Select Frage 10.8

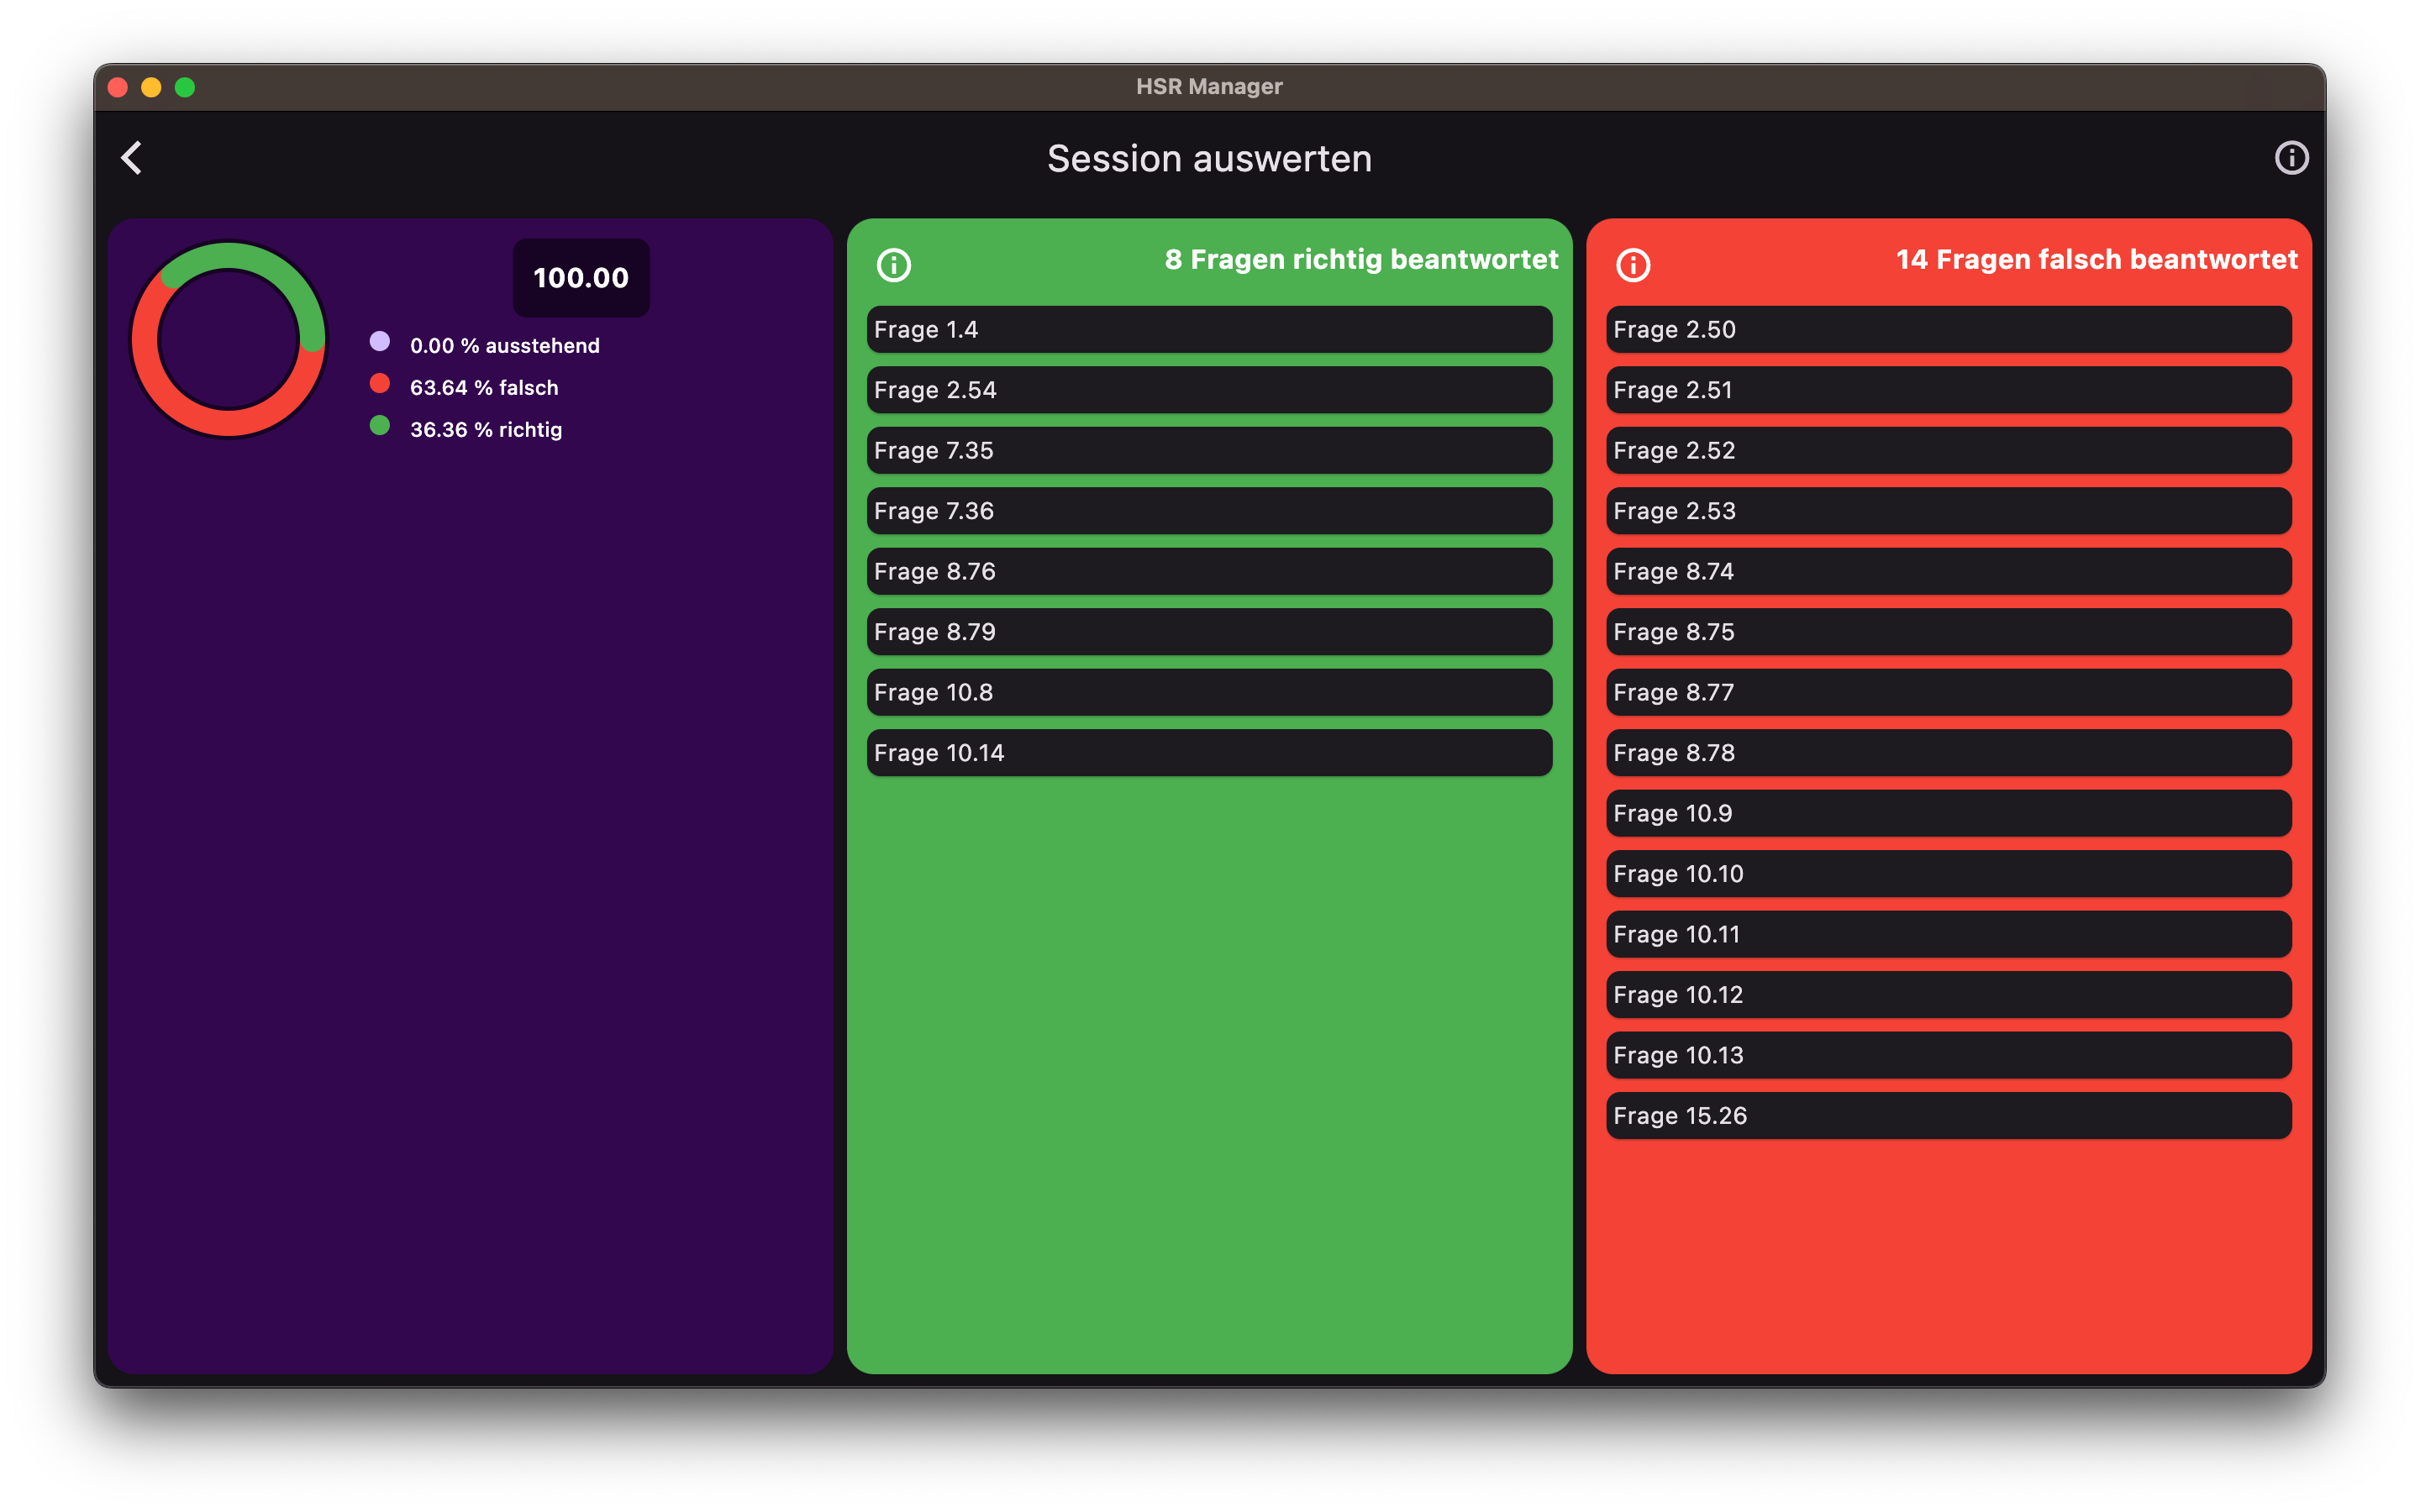(x=1209, y=693)
